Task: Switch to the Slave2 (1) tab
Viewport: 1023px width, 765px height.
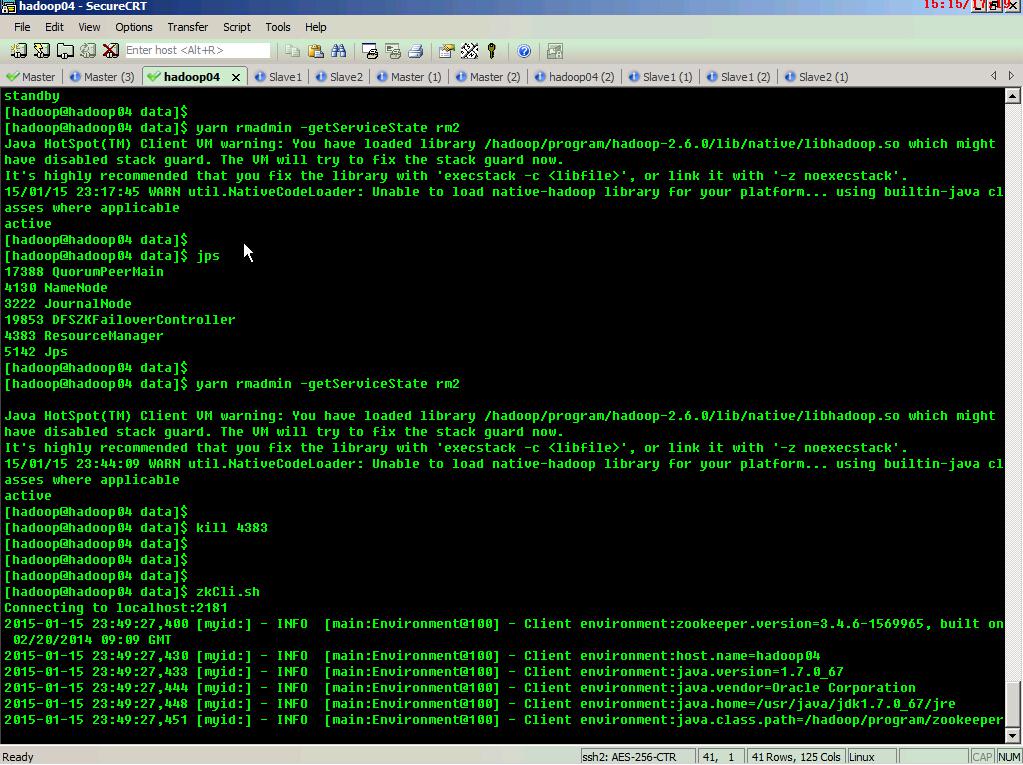Action: 816,77
